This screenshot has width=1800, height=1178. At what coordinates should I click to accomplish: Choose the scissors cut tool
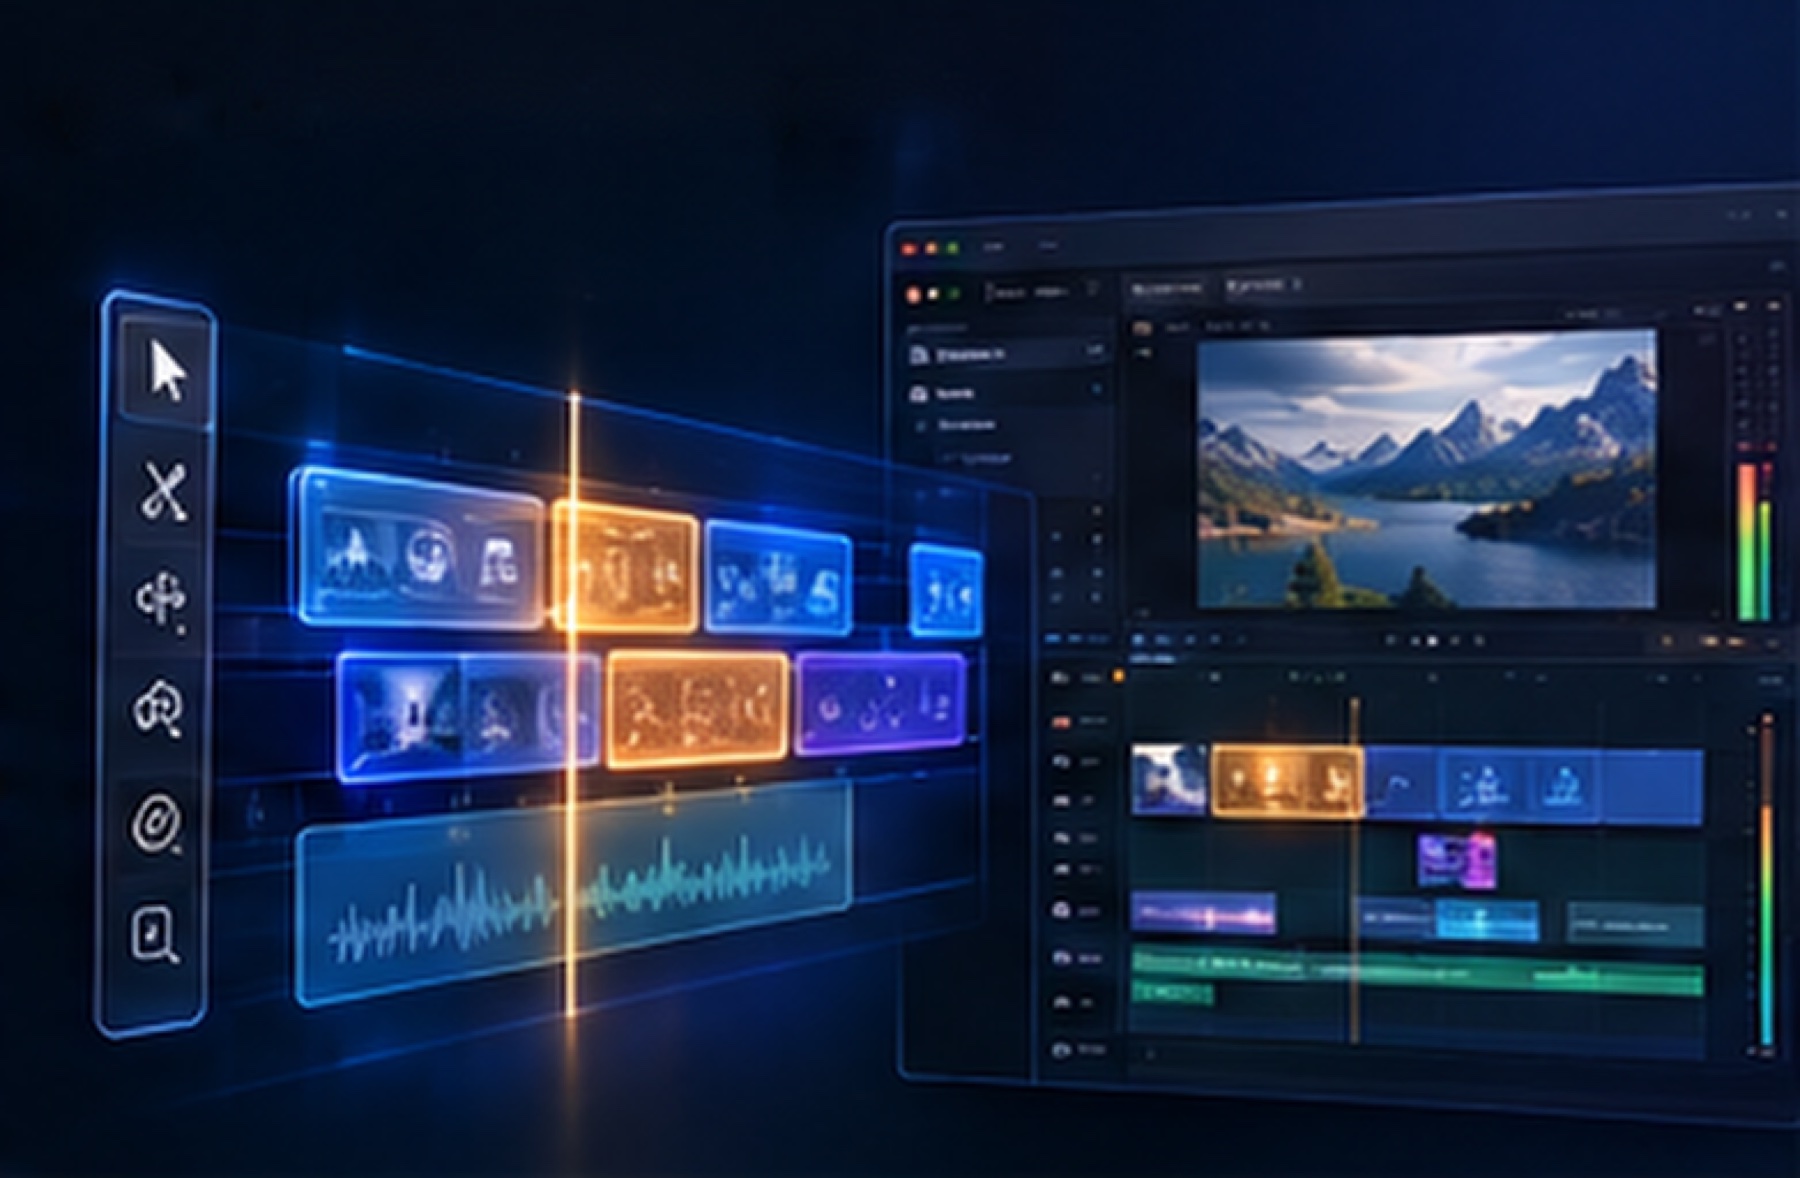[x=164, y=491]
